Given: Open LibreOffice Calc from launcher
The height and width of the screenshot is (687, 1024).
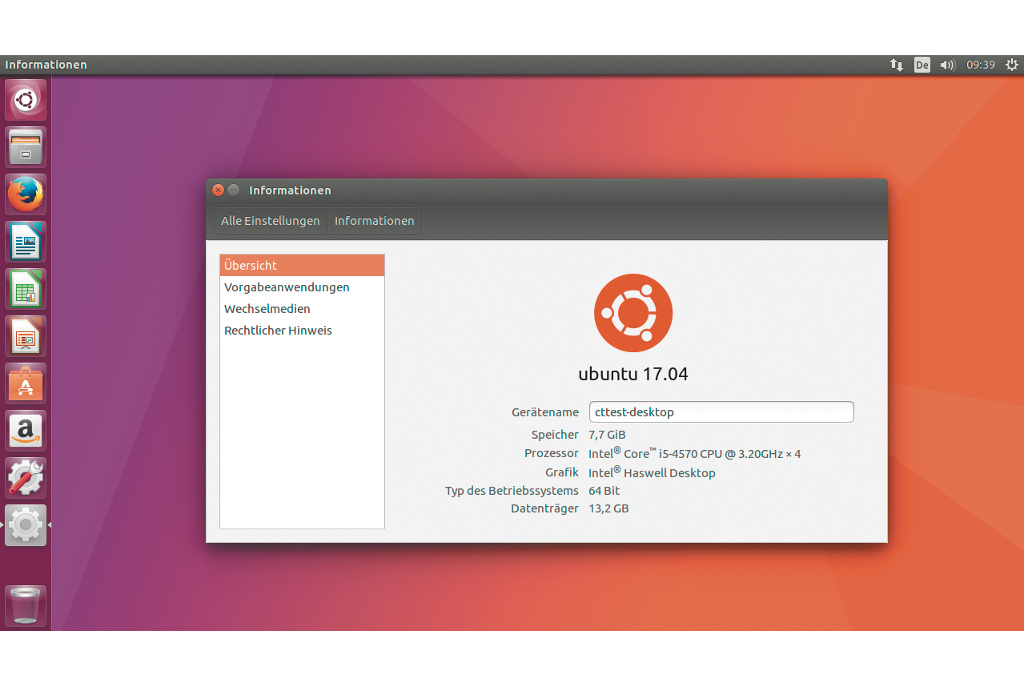Looking at the screenshot, I should pos(25,289).
